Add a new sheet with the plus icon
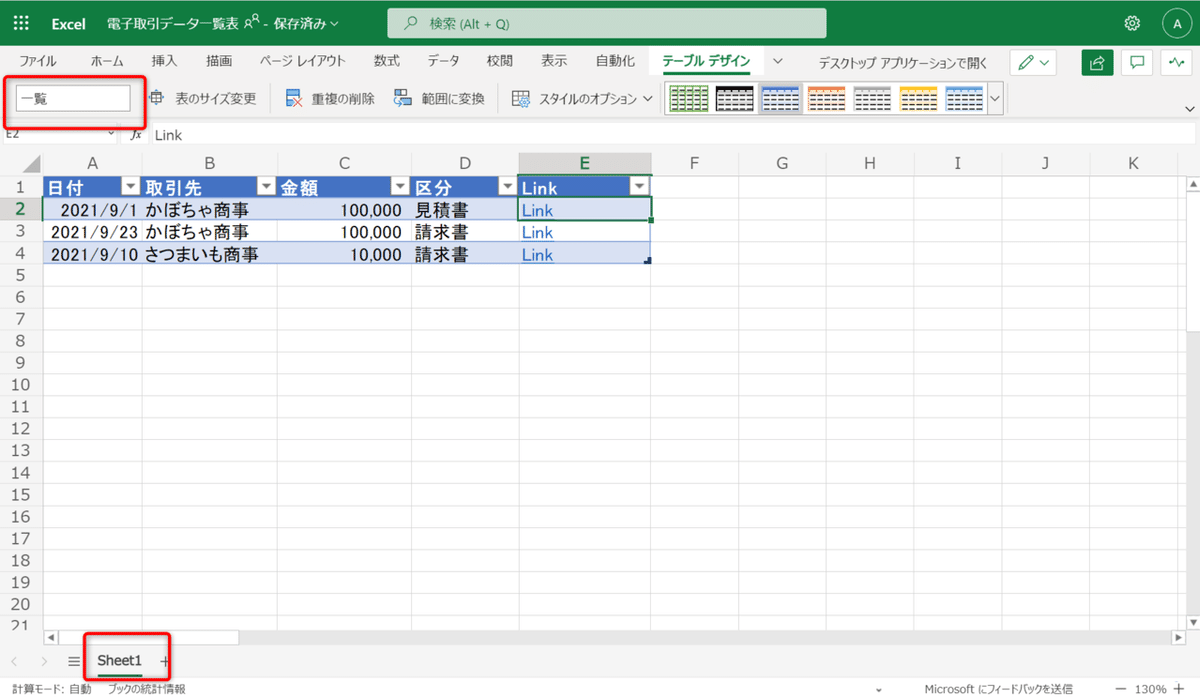1200x697 pixels. (164, 661)
